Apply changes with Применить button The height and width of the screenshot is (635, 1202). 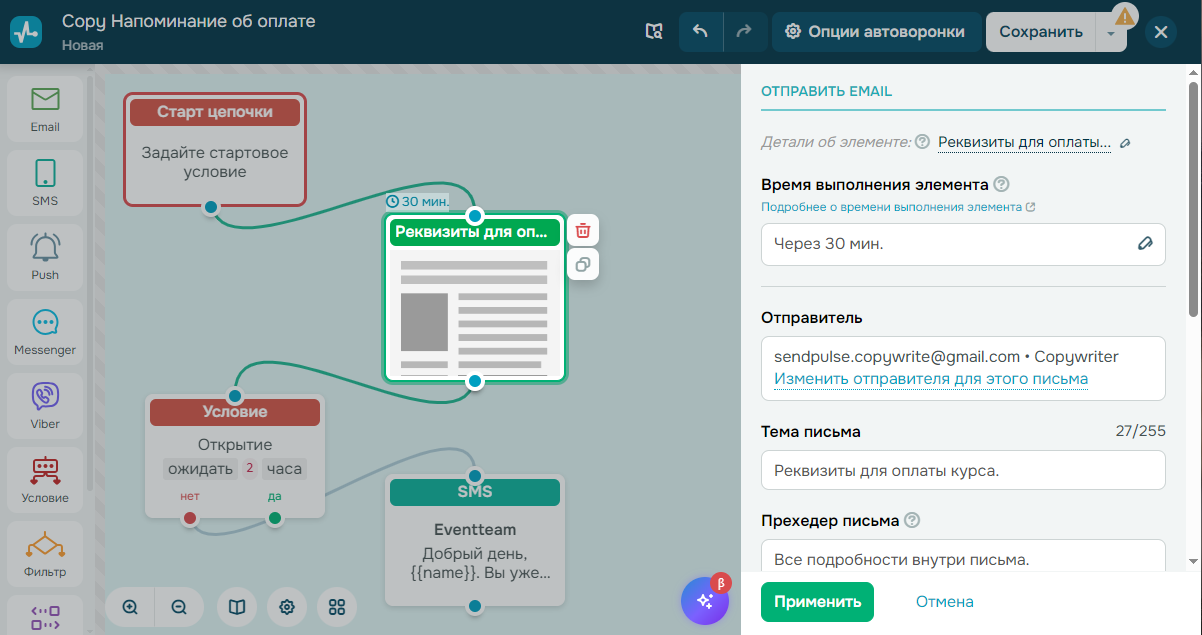[817, 602]
